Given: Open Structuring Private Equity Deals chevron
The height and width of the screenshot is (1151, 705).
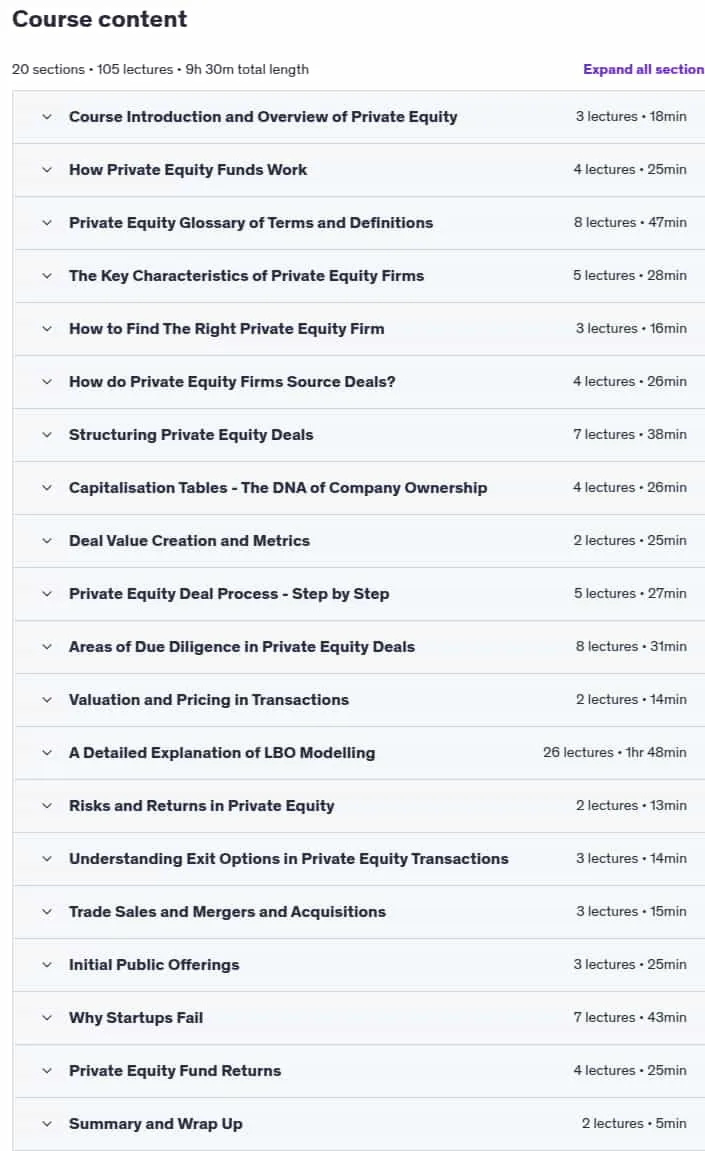Looking at the screenshot, I should coord(47,435).
